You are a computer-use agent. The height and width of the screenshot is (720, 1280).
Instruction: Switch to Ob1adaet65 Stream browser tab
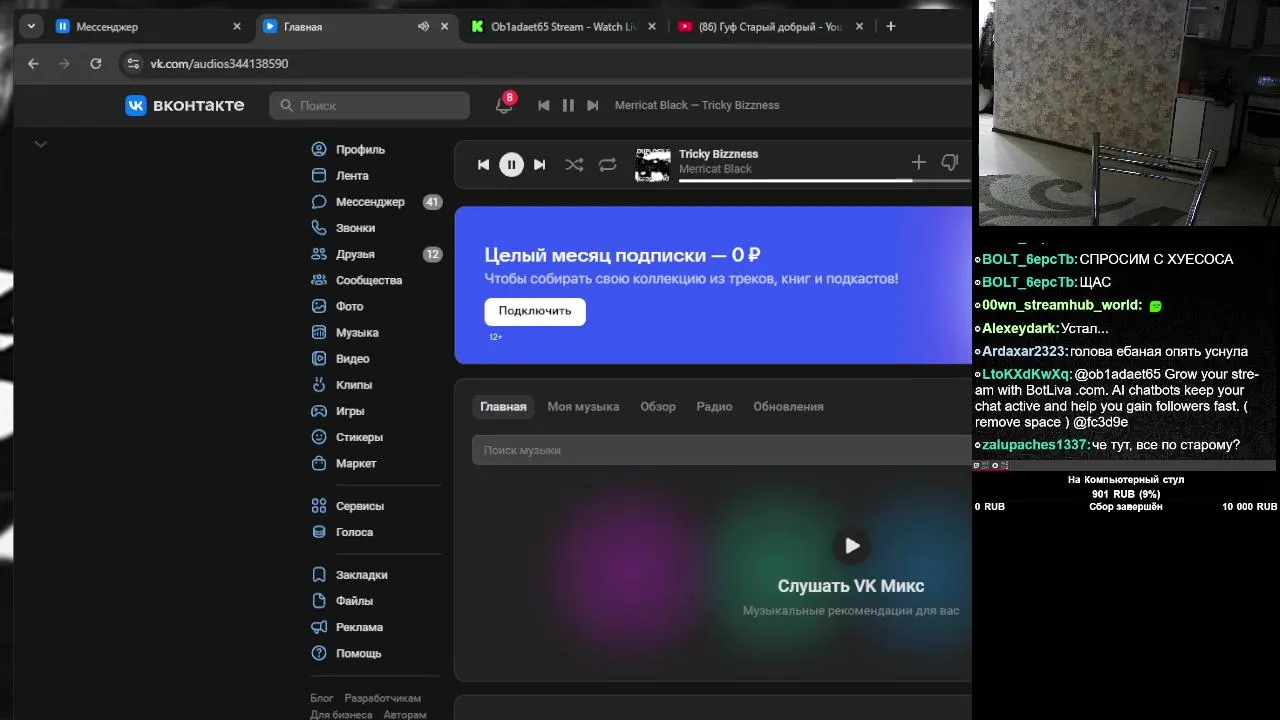click(x=563, y=27)
